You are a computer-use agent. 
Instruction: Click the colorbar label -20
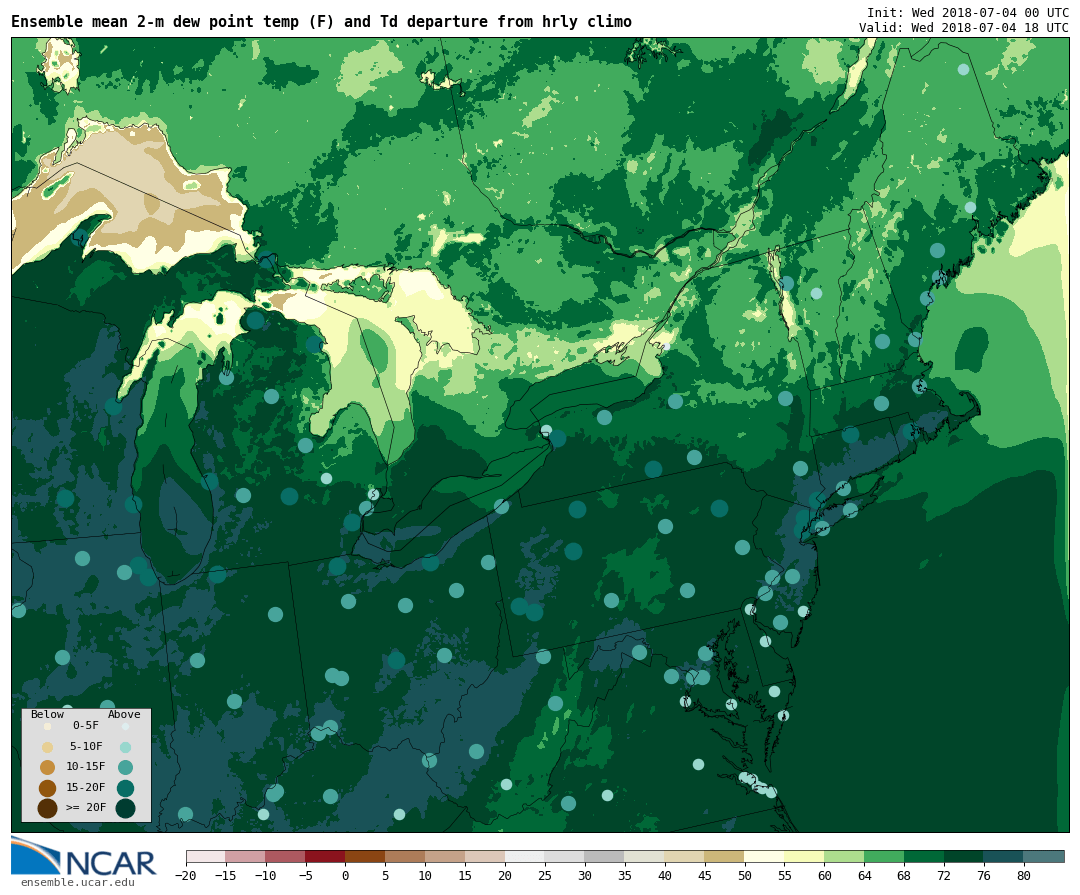185,875
